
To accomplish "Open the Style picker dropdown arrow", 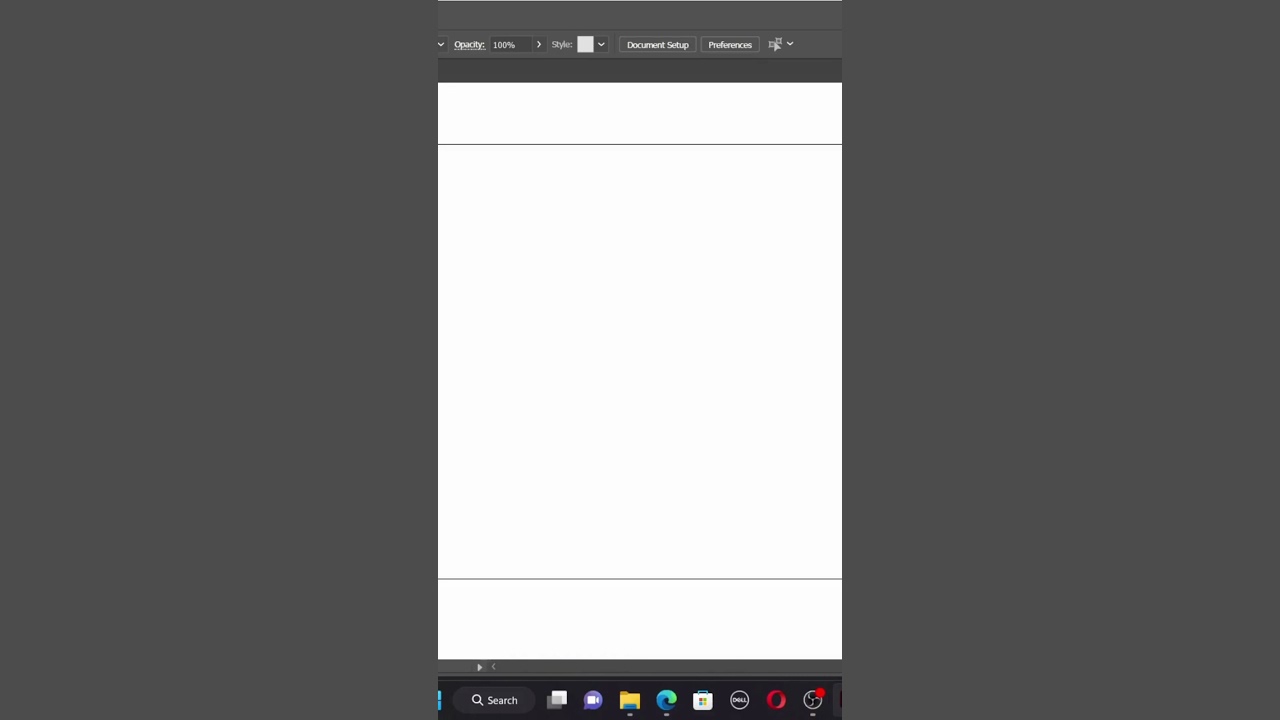I will [601, 45].
